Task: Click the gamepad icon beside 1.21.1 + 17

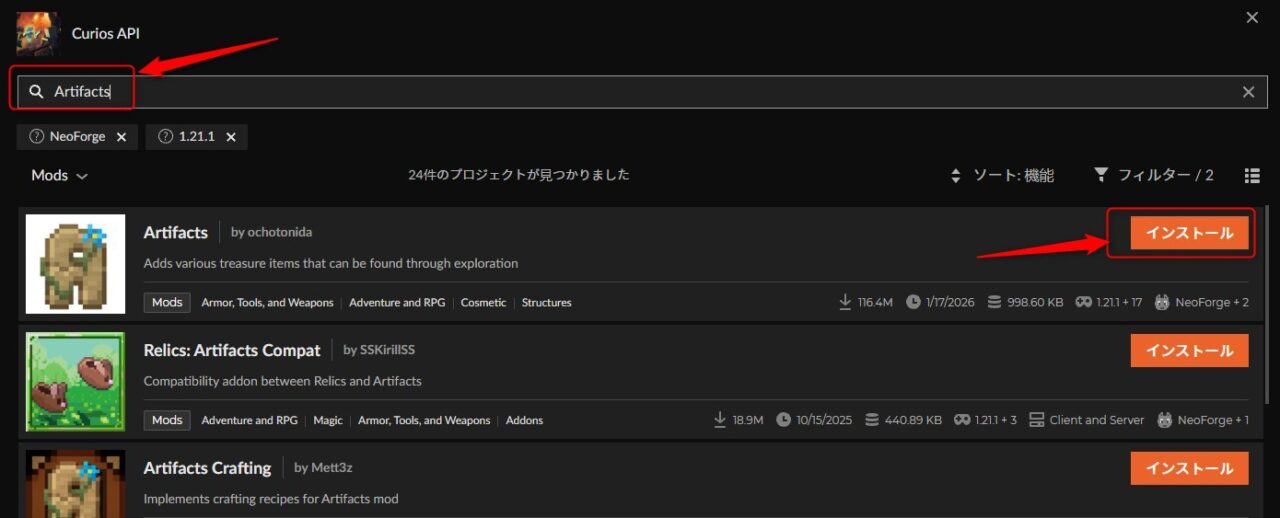Action: click(1083, 302)
